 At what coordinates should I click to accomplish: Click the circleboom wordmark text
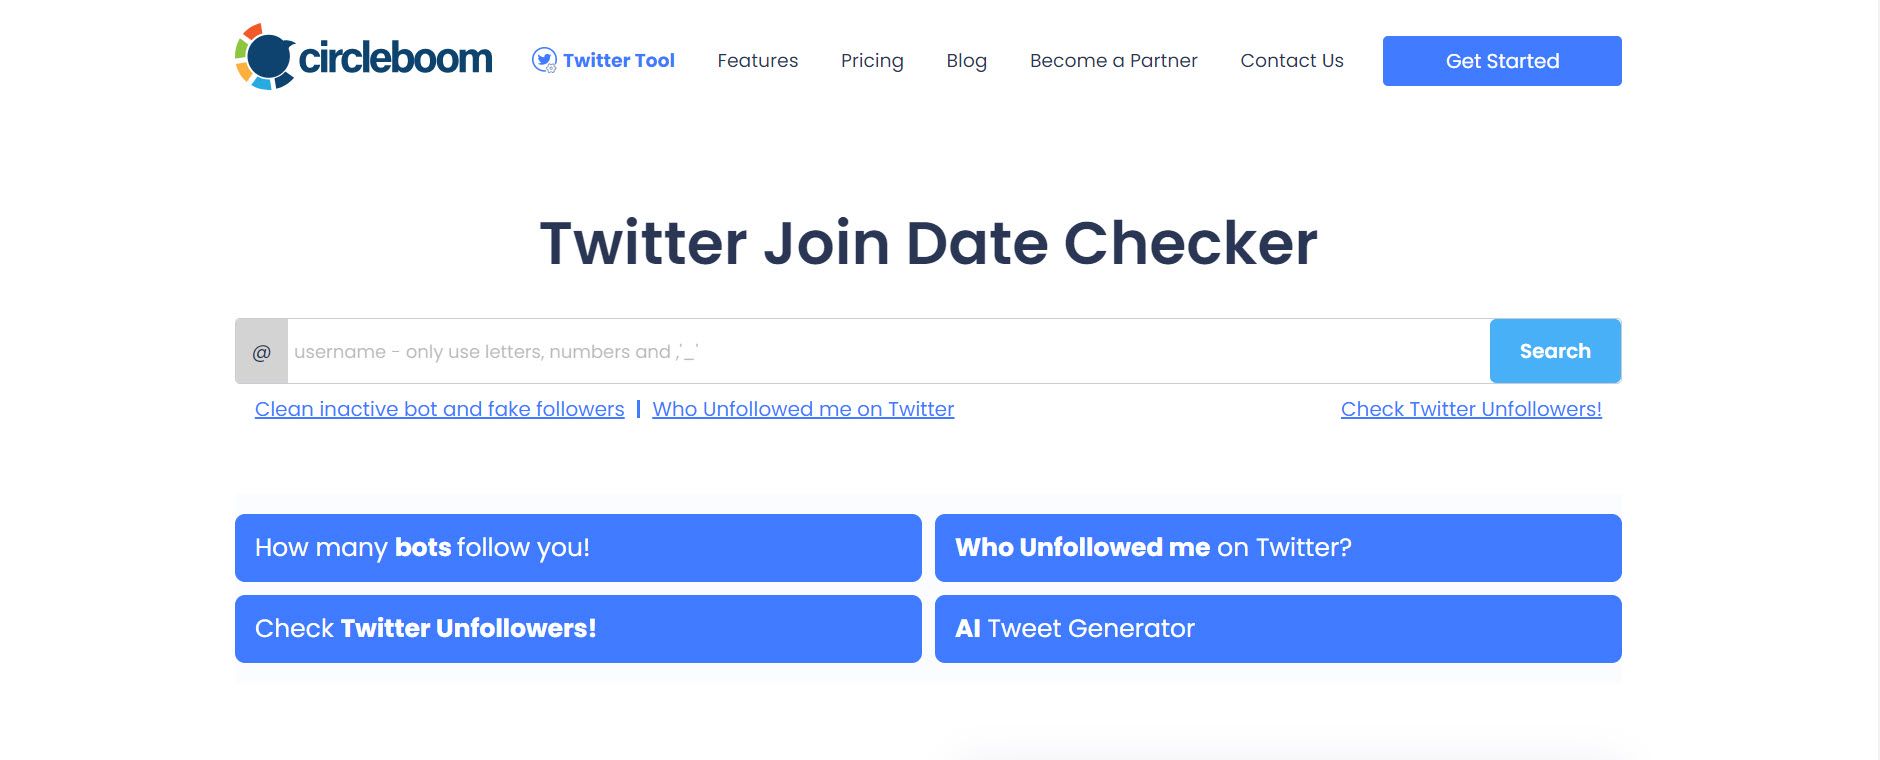pyautogui.click(x=395, y=59)
